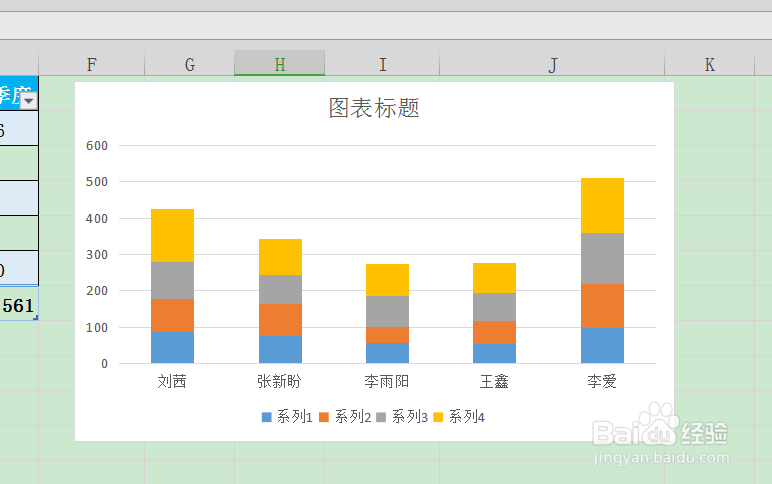Select column F header
Image resolution: width=772 pixels, height=484 pixels.
click(x=92, y=64)
